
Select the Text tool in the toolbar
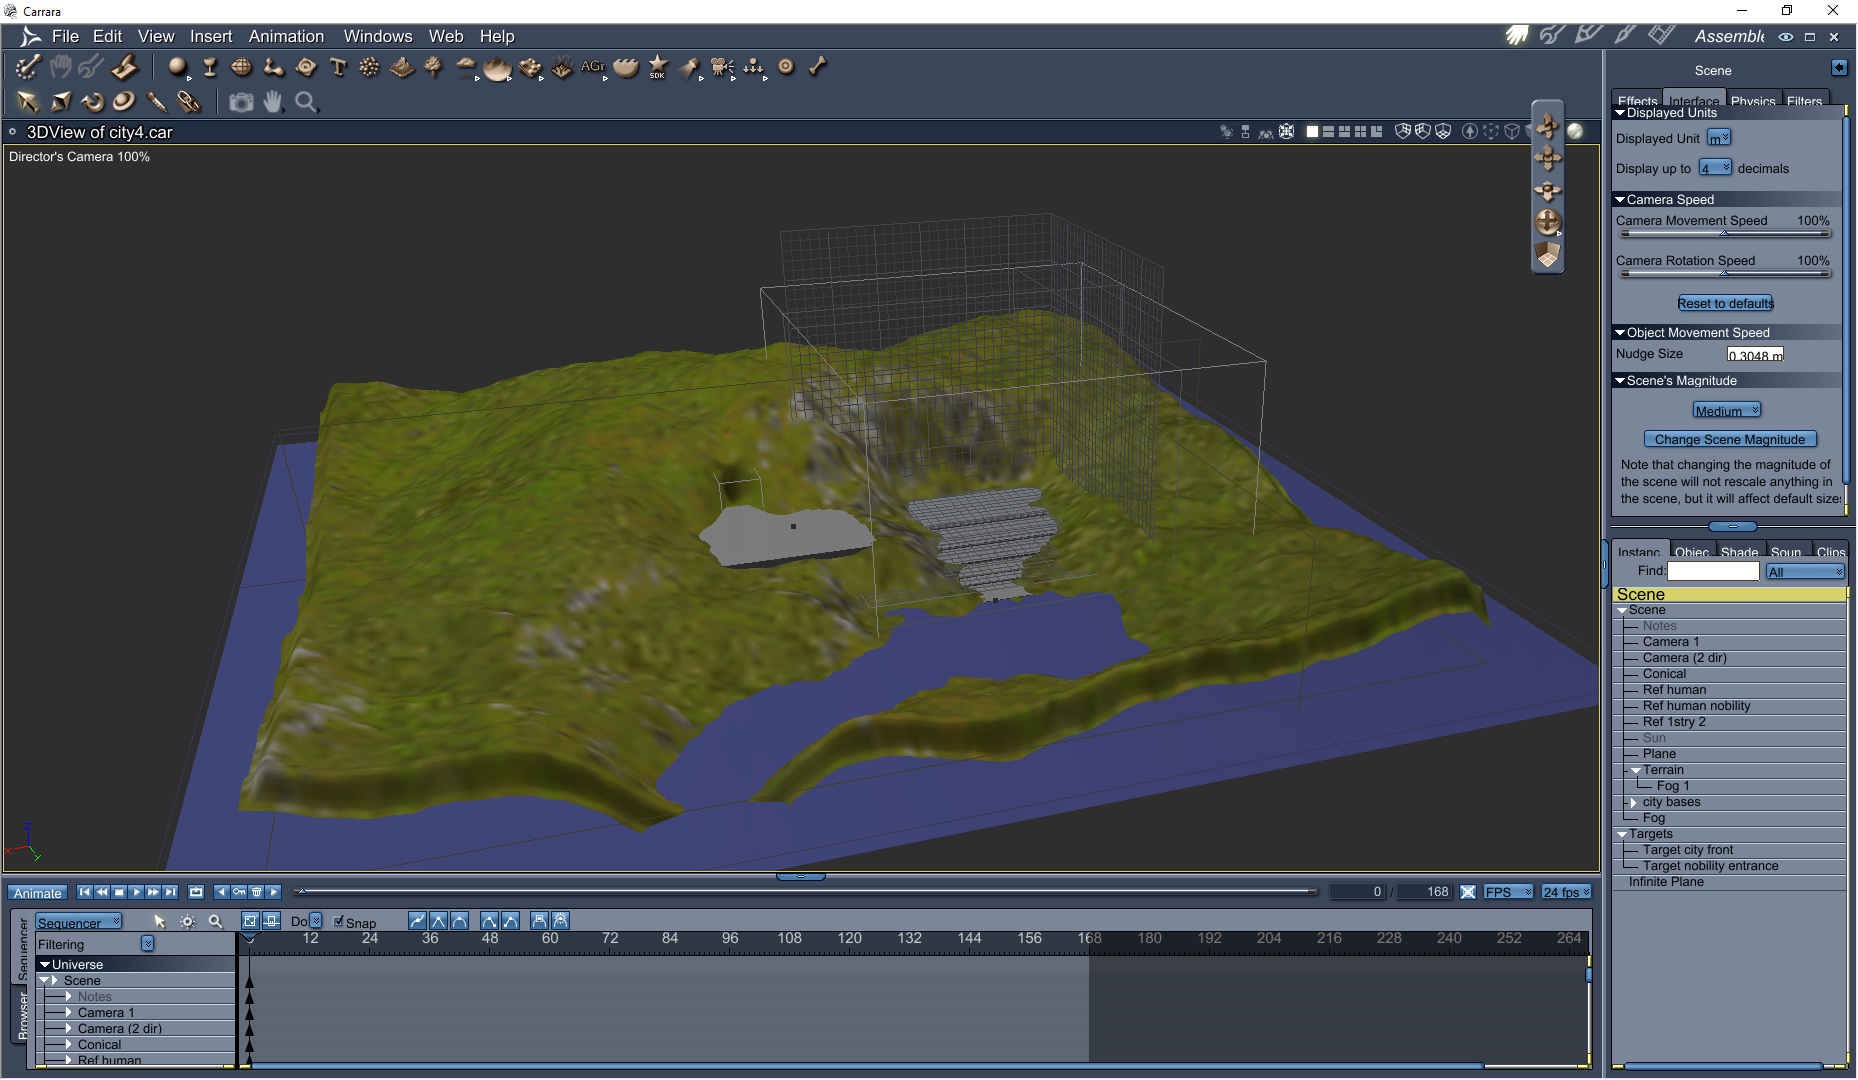(x=338, y=67)
